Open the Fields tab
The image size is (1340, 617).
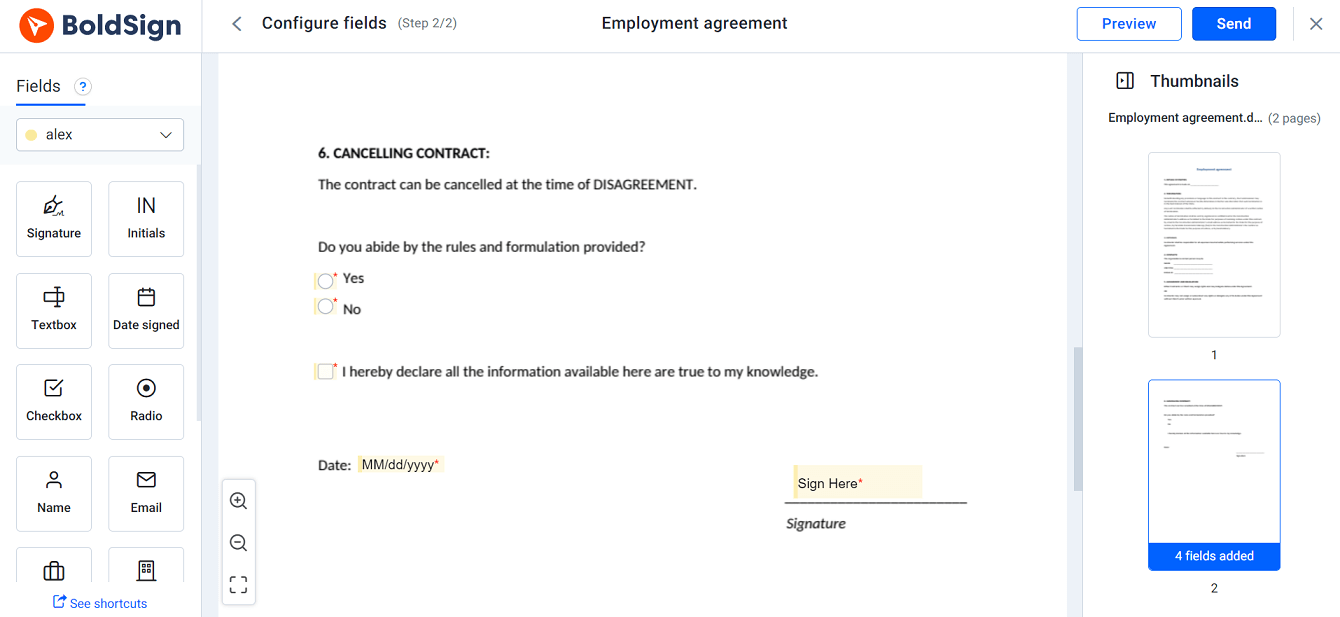39,86
